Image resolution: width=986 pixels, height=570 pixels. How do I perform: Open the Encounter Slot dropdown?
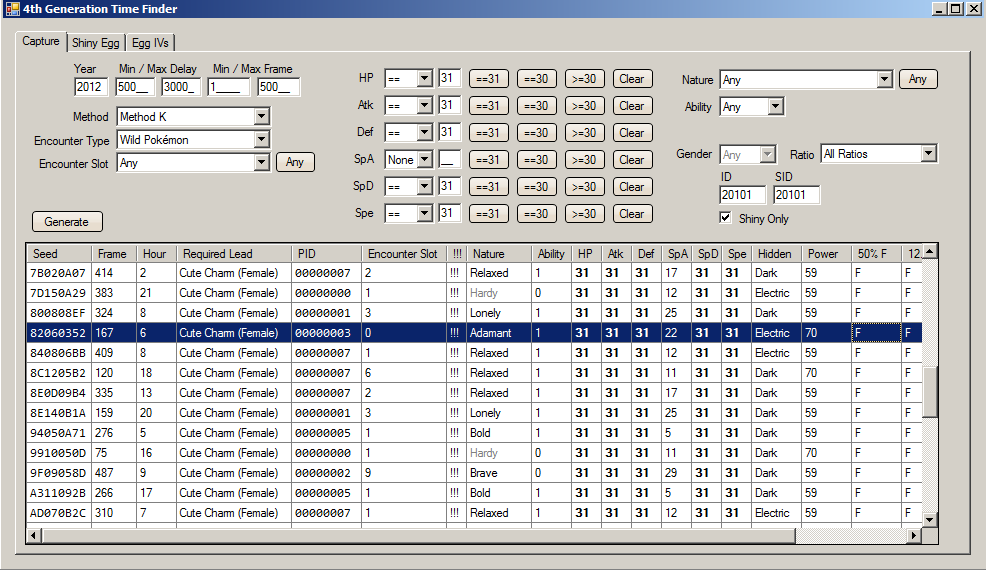[262, 163]
